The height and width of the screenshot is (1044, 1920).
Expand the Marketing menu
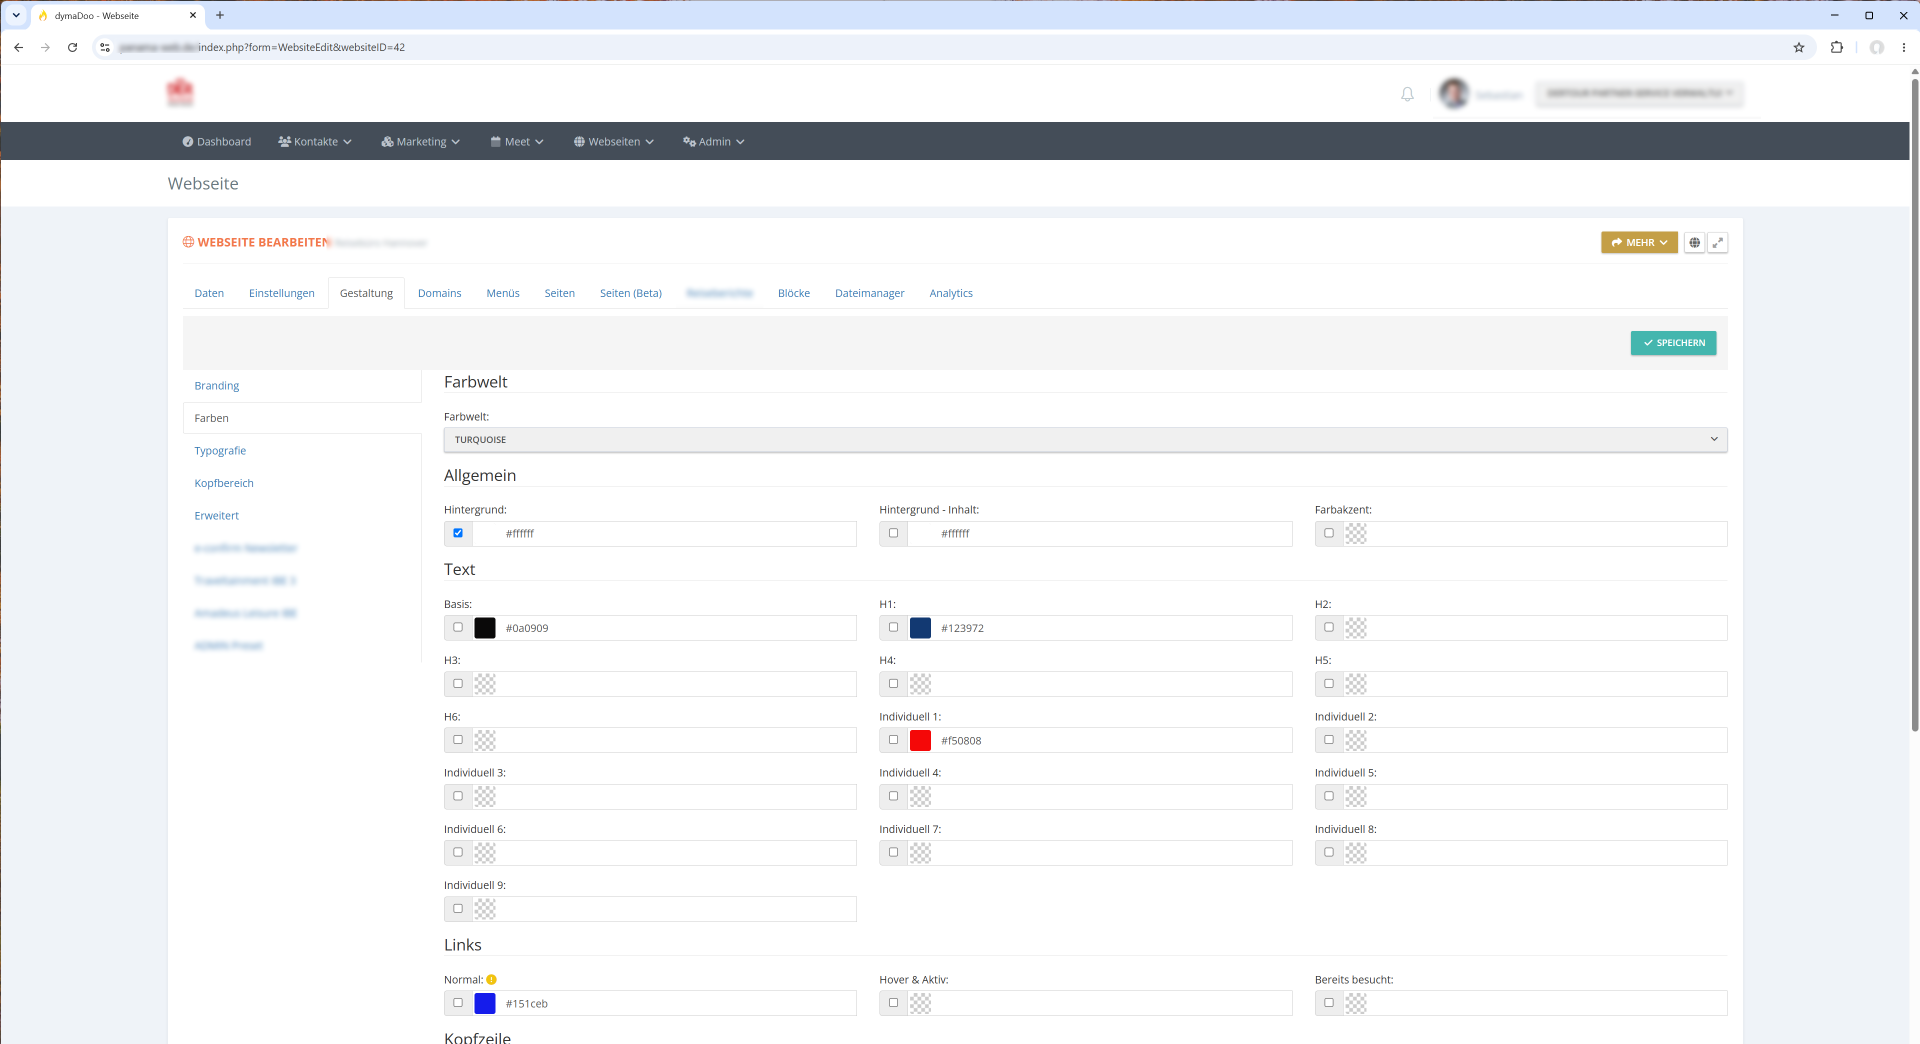pyautogui.click(x=421, y=142)
